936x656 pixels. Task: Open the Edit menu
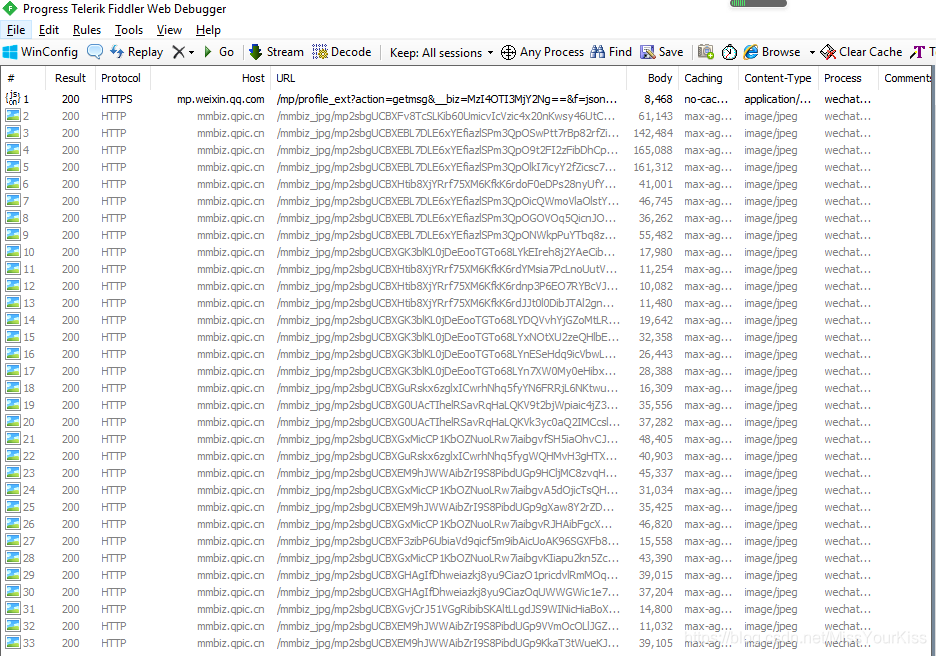tap(48, 30)
